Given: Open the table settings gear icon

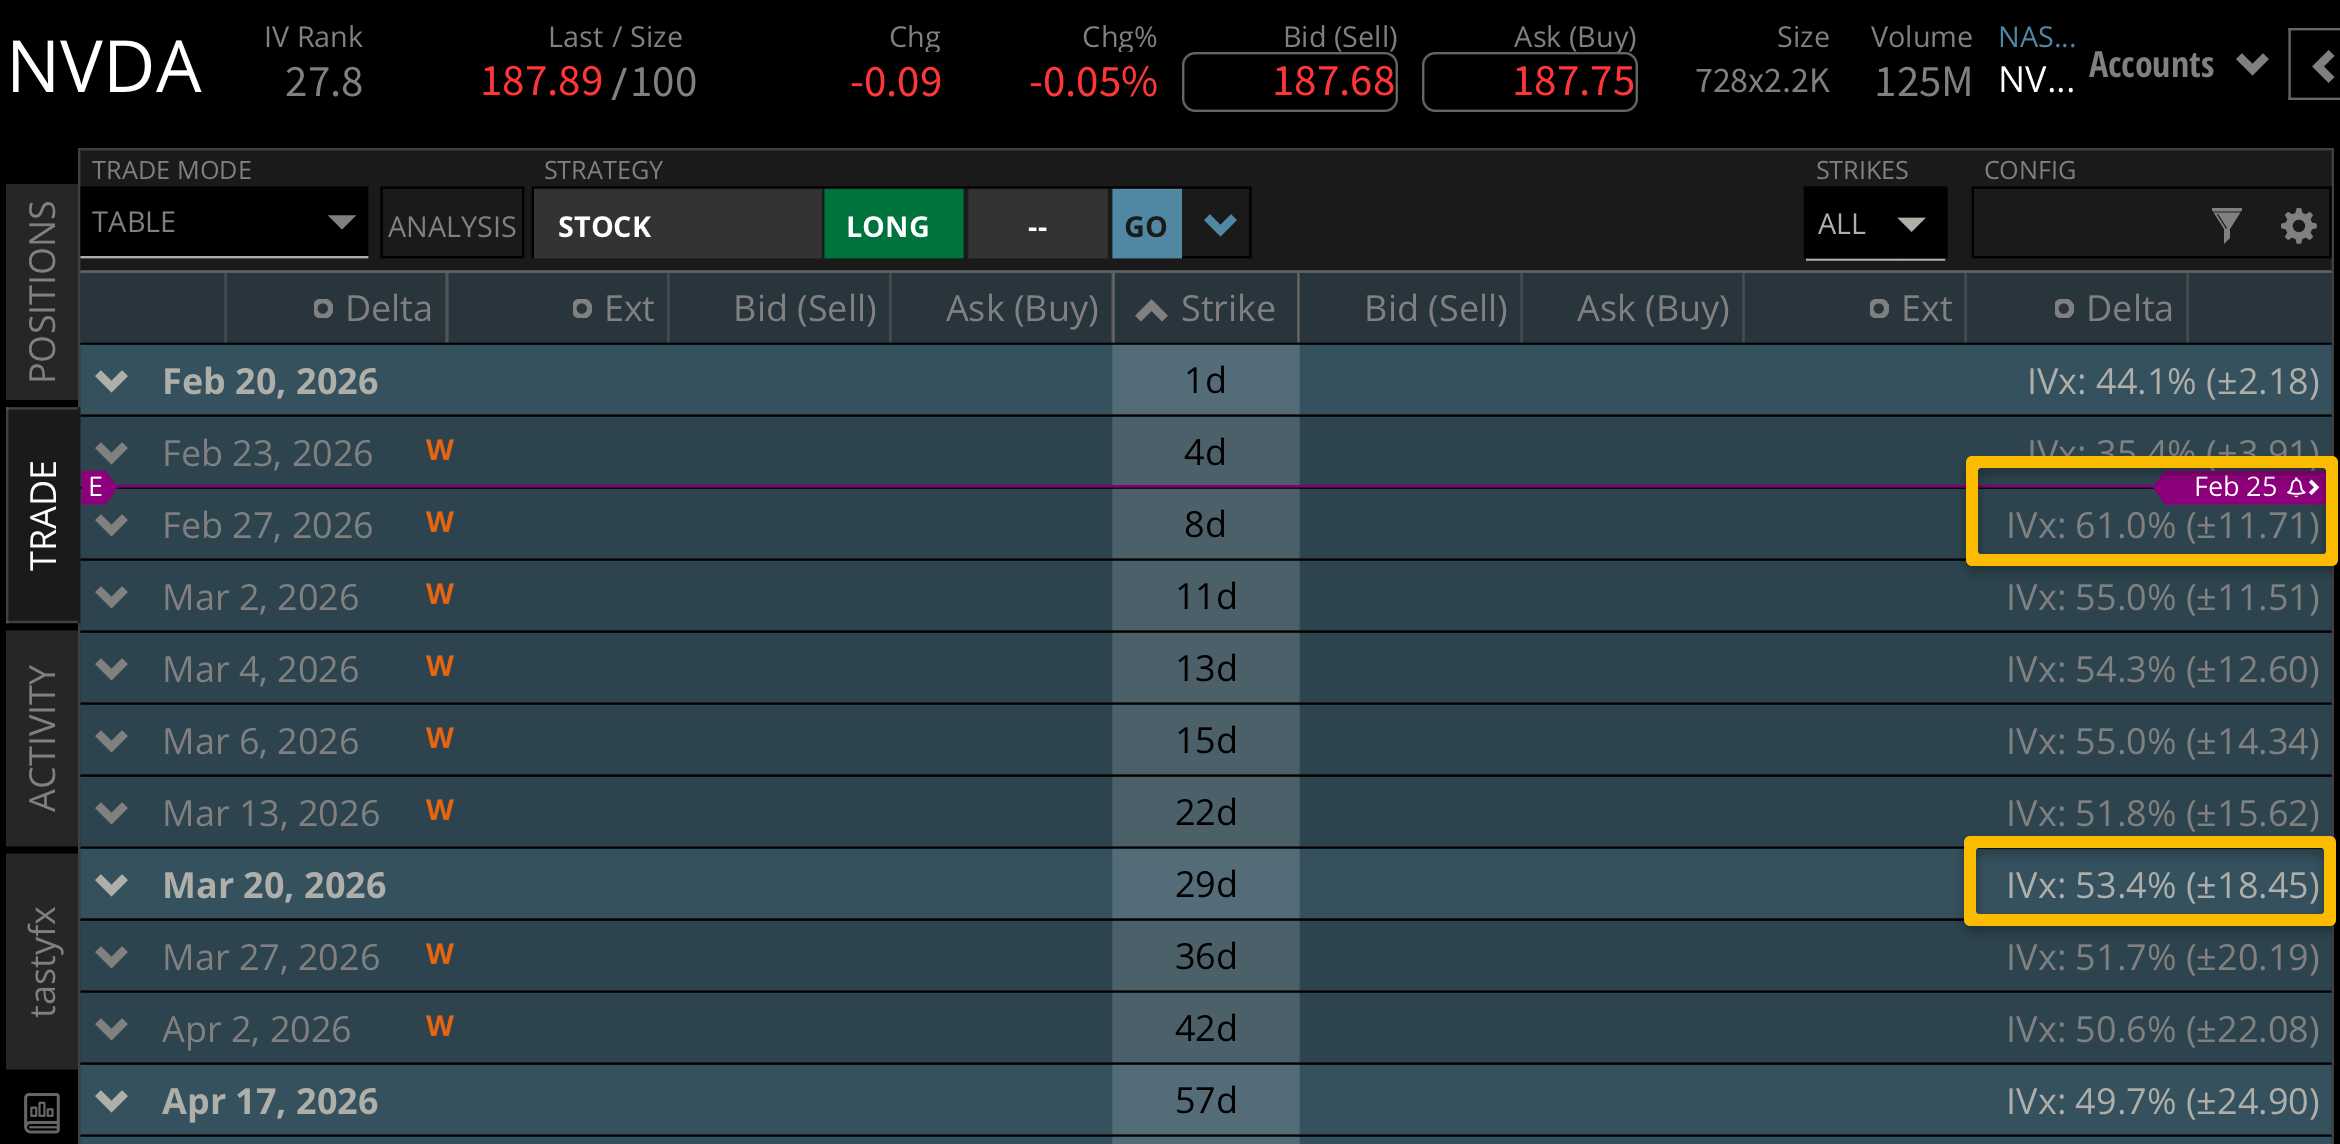Looking at the screenshot, I should tap(2299, 225).
